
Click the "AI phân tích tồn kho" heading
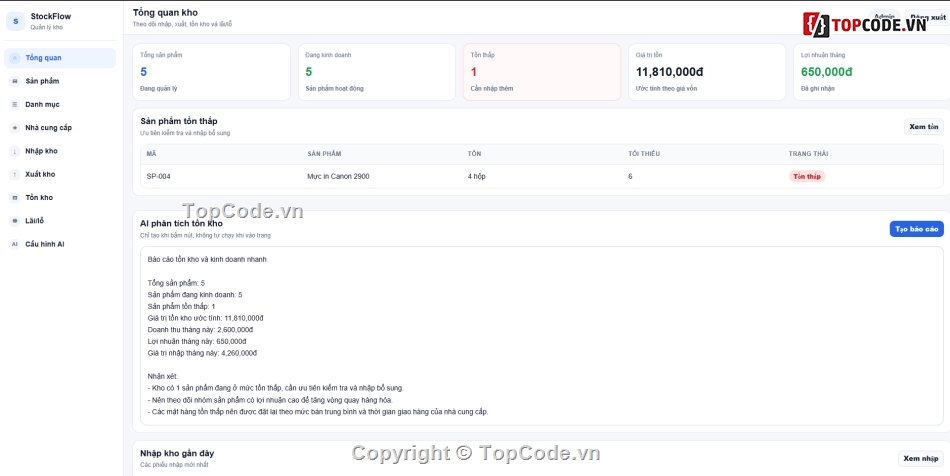[181, 223]
